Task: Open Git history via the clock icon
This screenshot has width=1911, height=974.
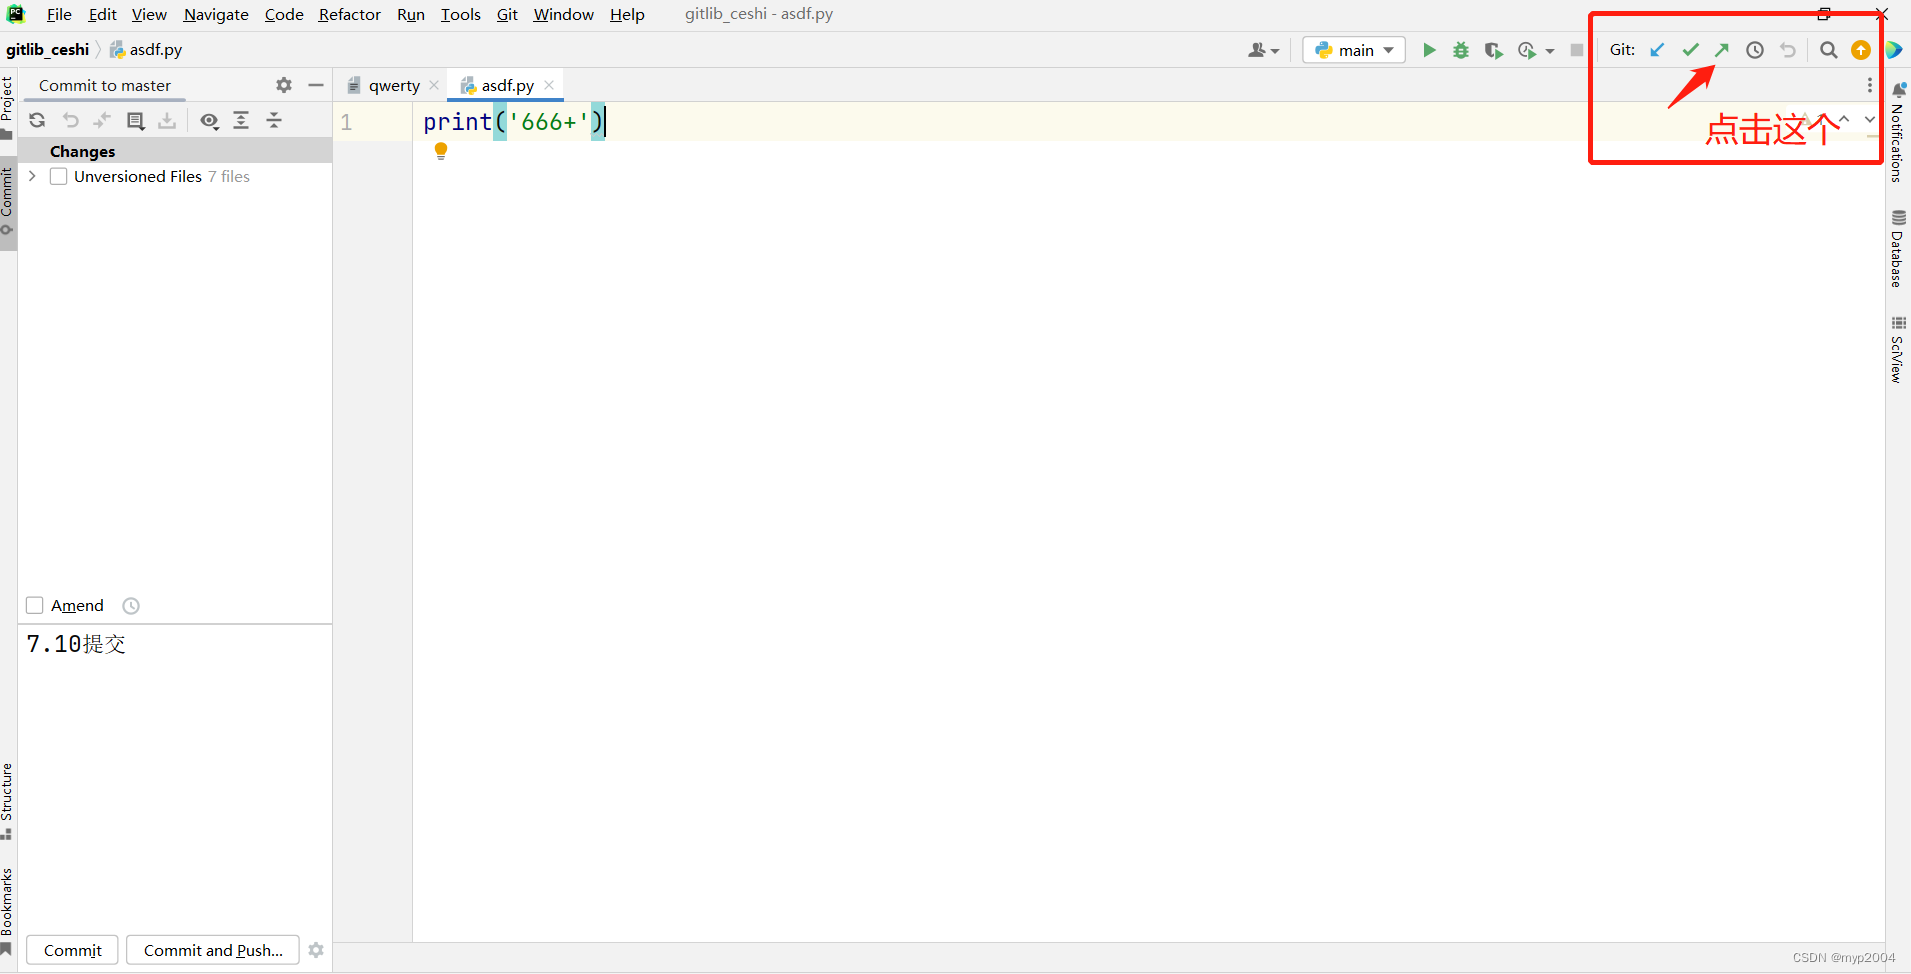Action: coord(1755,49)
